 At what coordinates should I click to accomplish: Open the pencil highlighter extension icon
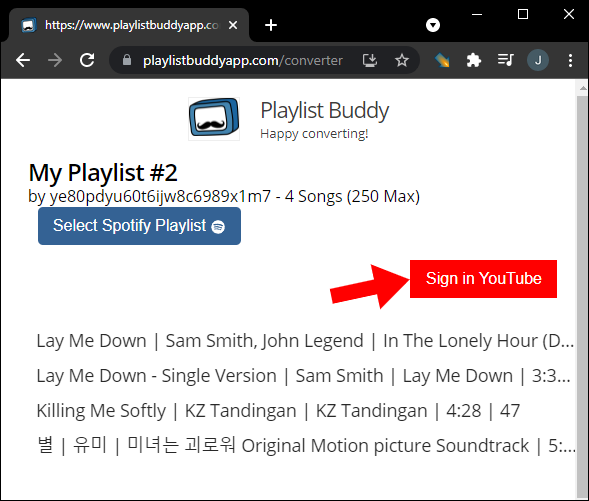pos(442,60)
